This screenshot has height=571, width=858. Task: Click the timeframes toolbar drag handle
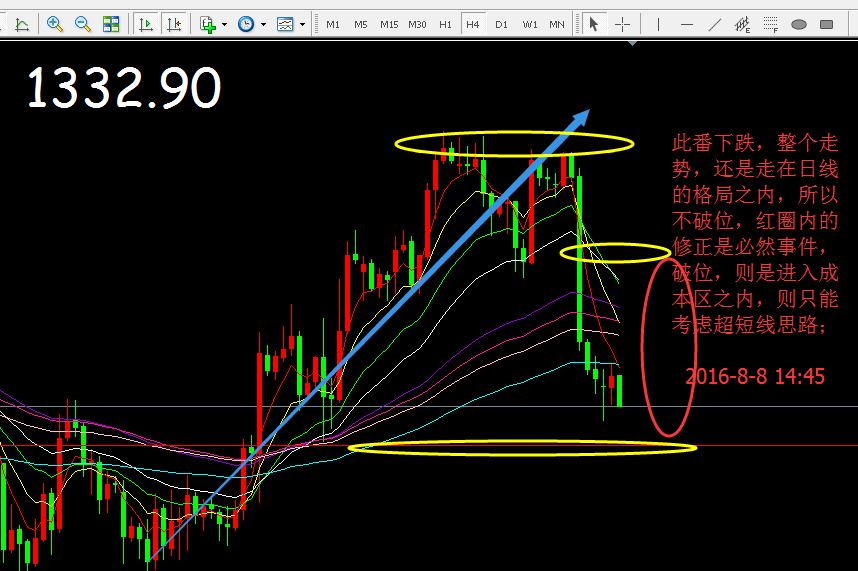coord(316,25)
